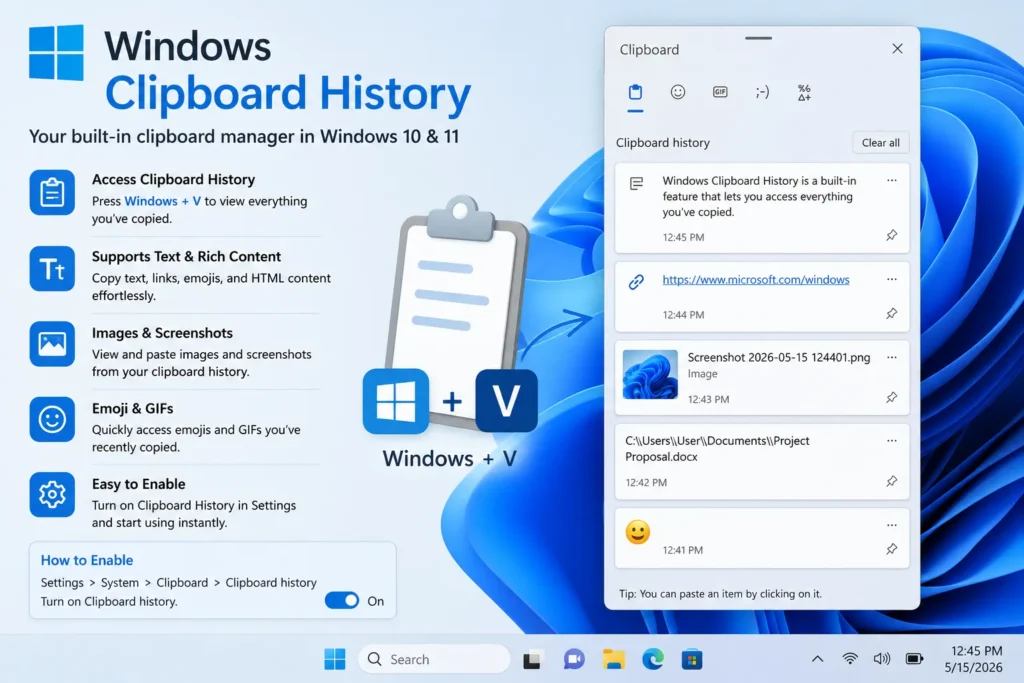Click the Images & Screenshots picture icon
The image size is (1024, 683).
coord(52,344)
